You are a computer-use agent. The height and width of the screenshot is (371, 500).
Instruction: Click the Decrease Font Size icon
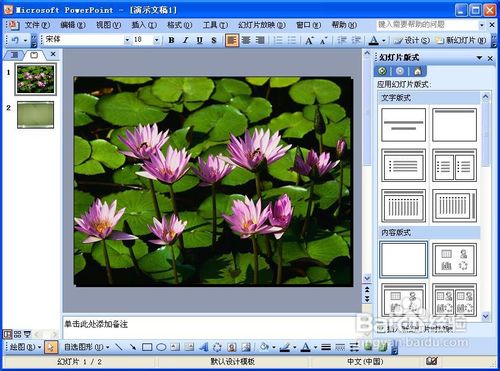(x=323, y=40)
